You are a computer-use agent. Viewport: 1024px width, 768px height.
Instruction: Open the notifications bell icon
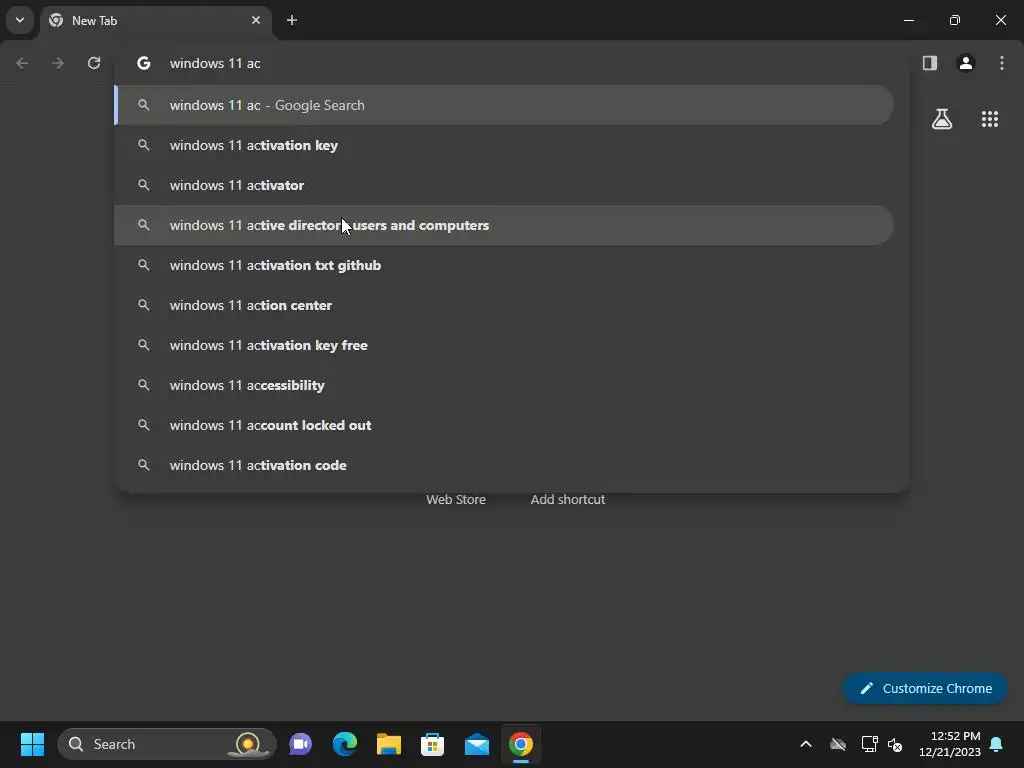(997, 744)
